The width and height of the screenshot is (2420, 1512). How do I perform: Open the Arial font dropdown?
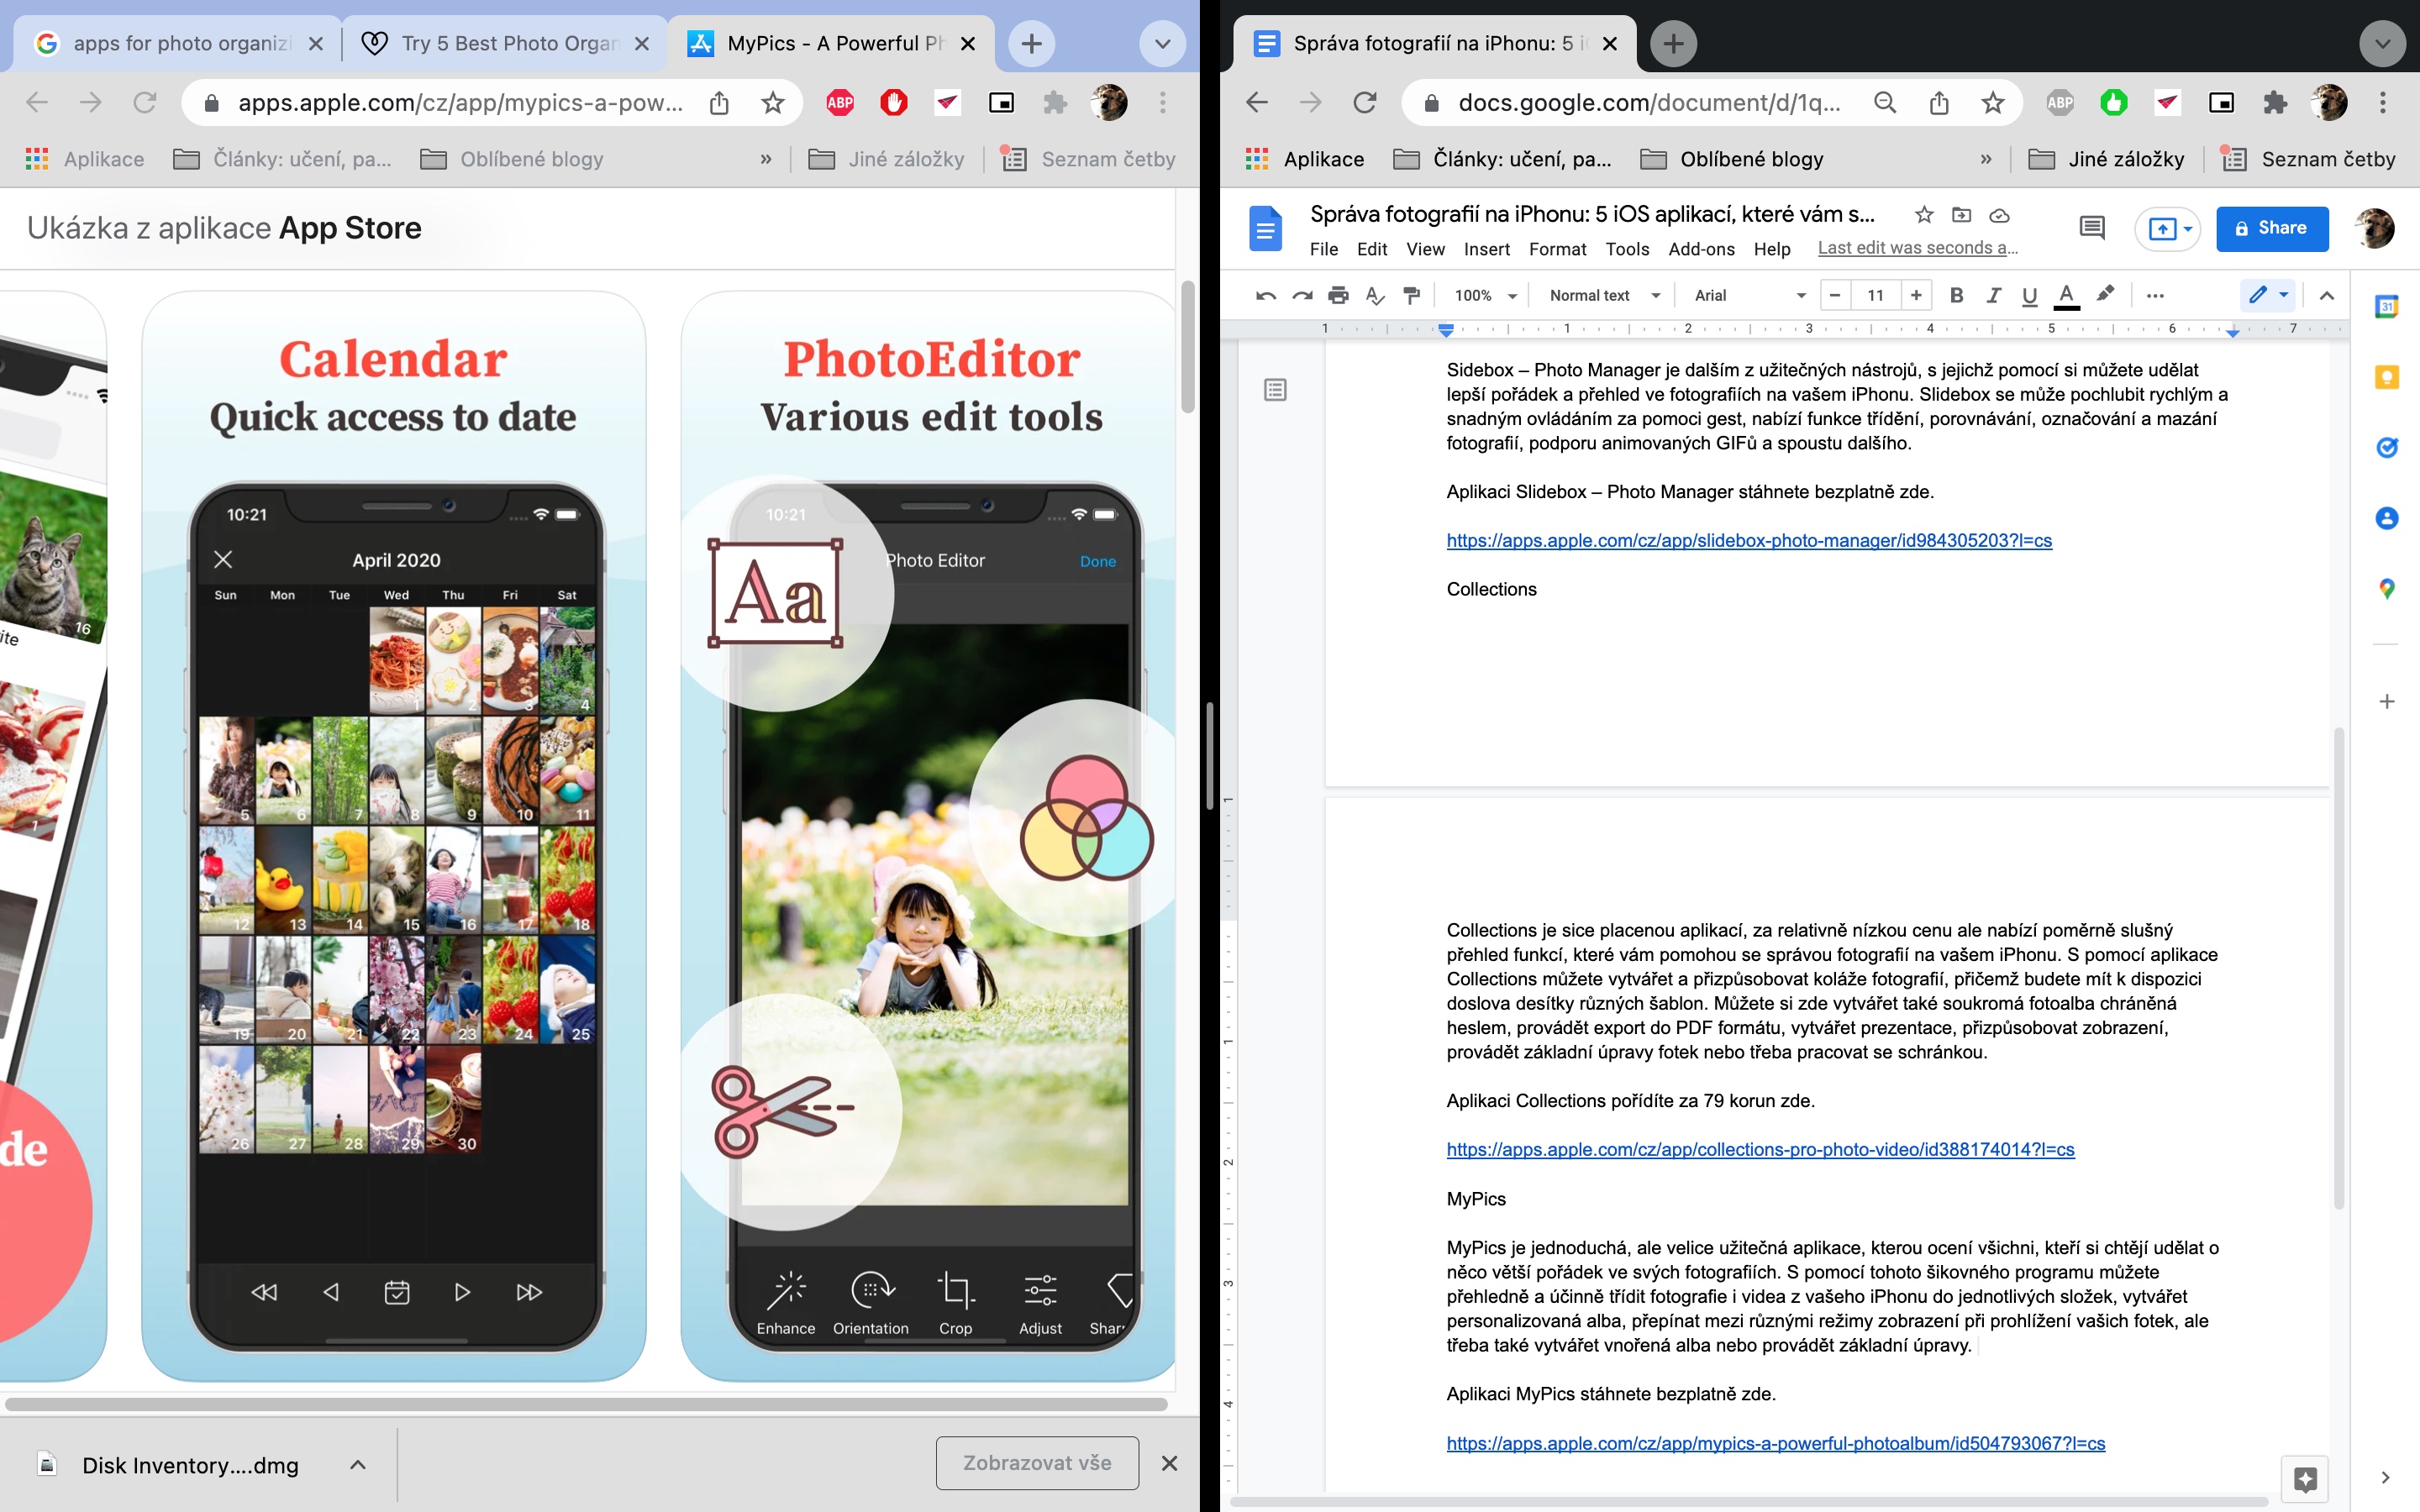pyautogui.click(x=1749, y=295)
